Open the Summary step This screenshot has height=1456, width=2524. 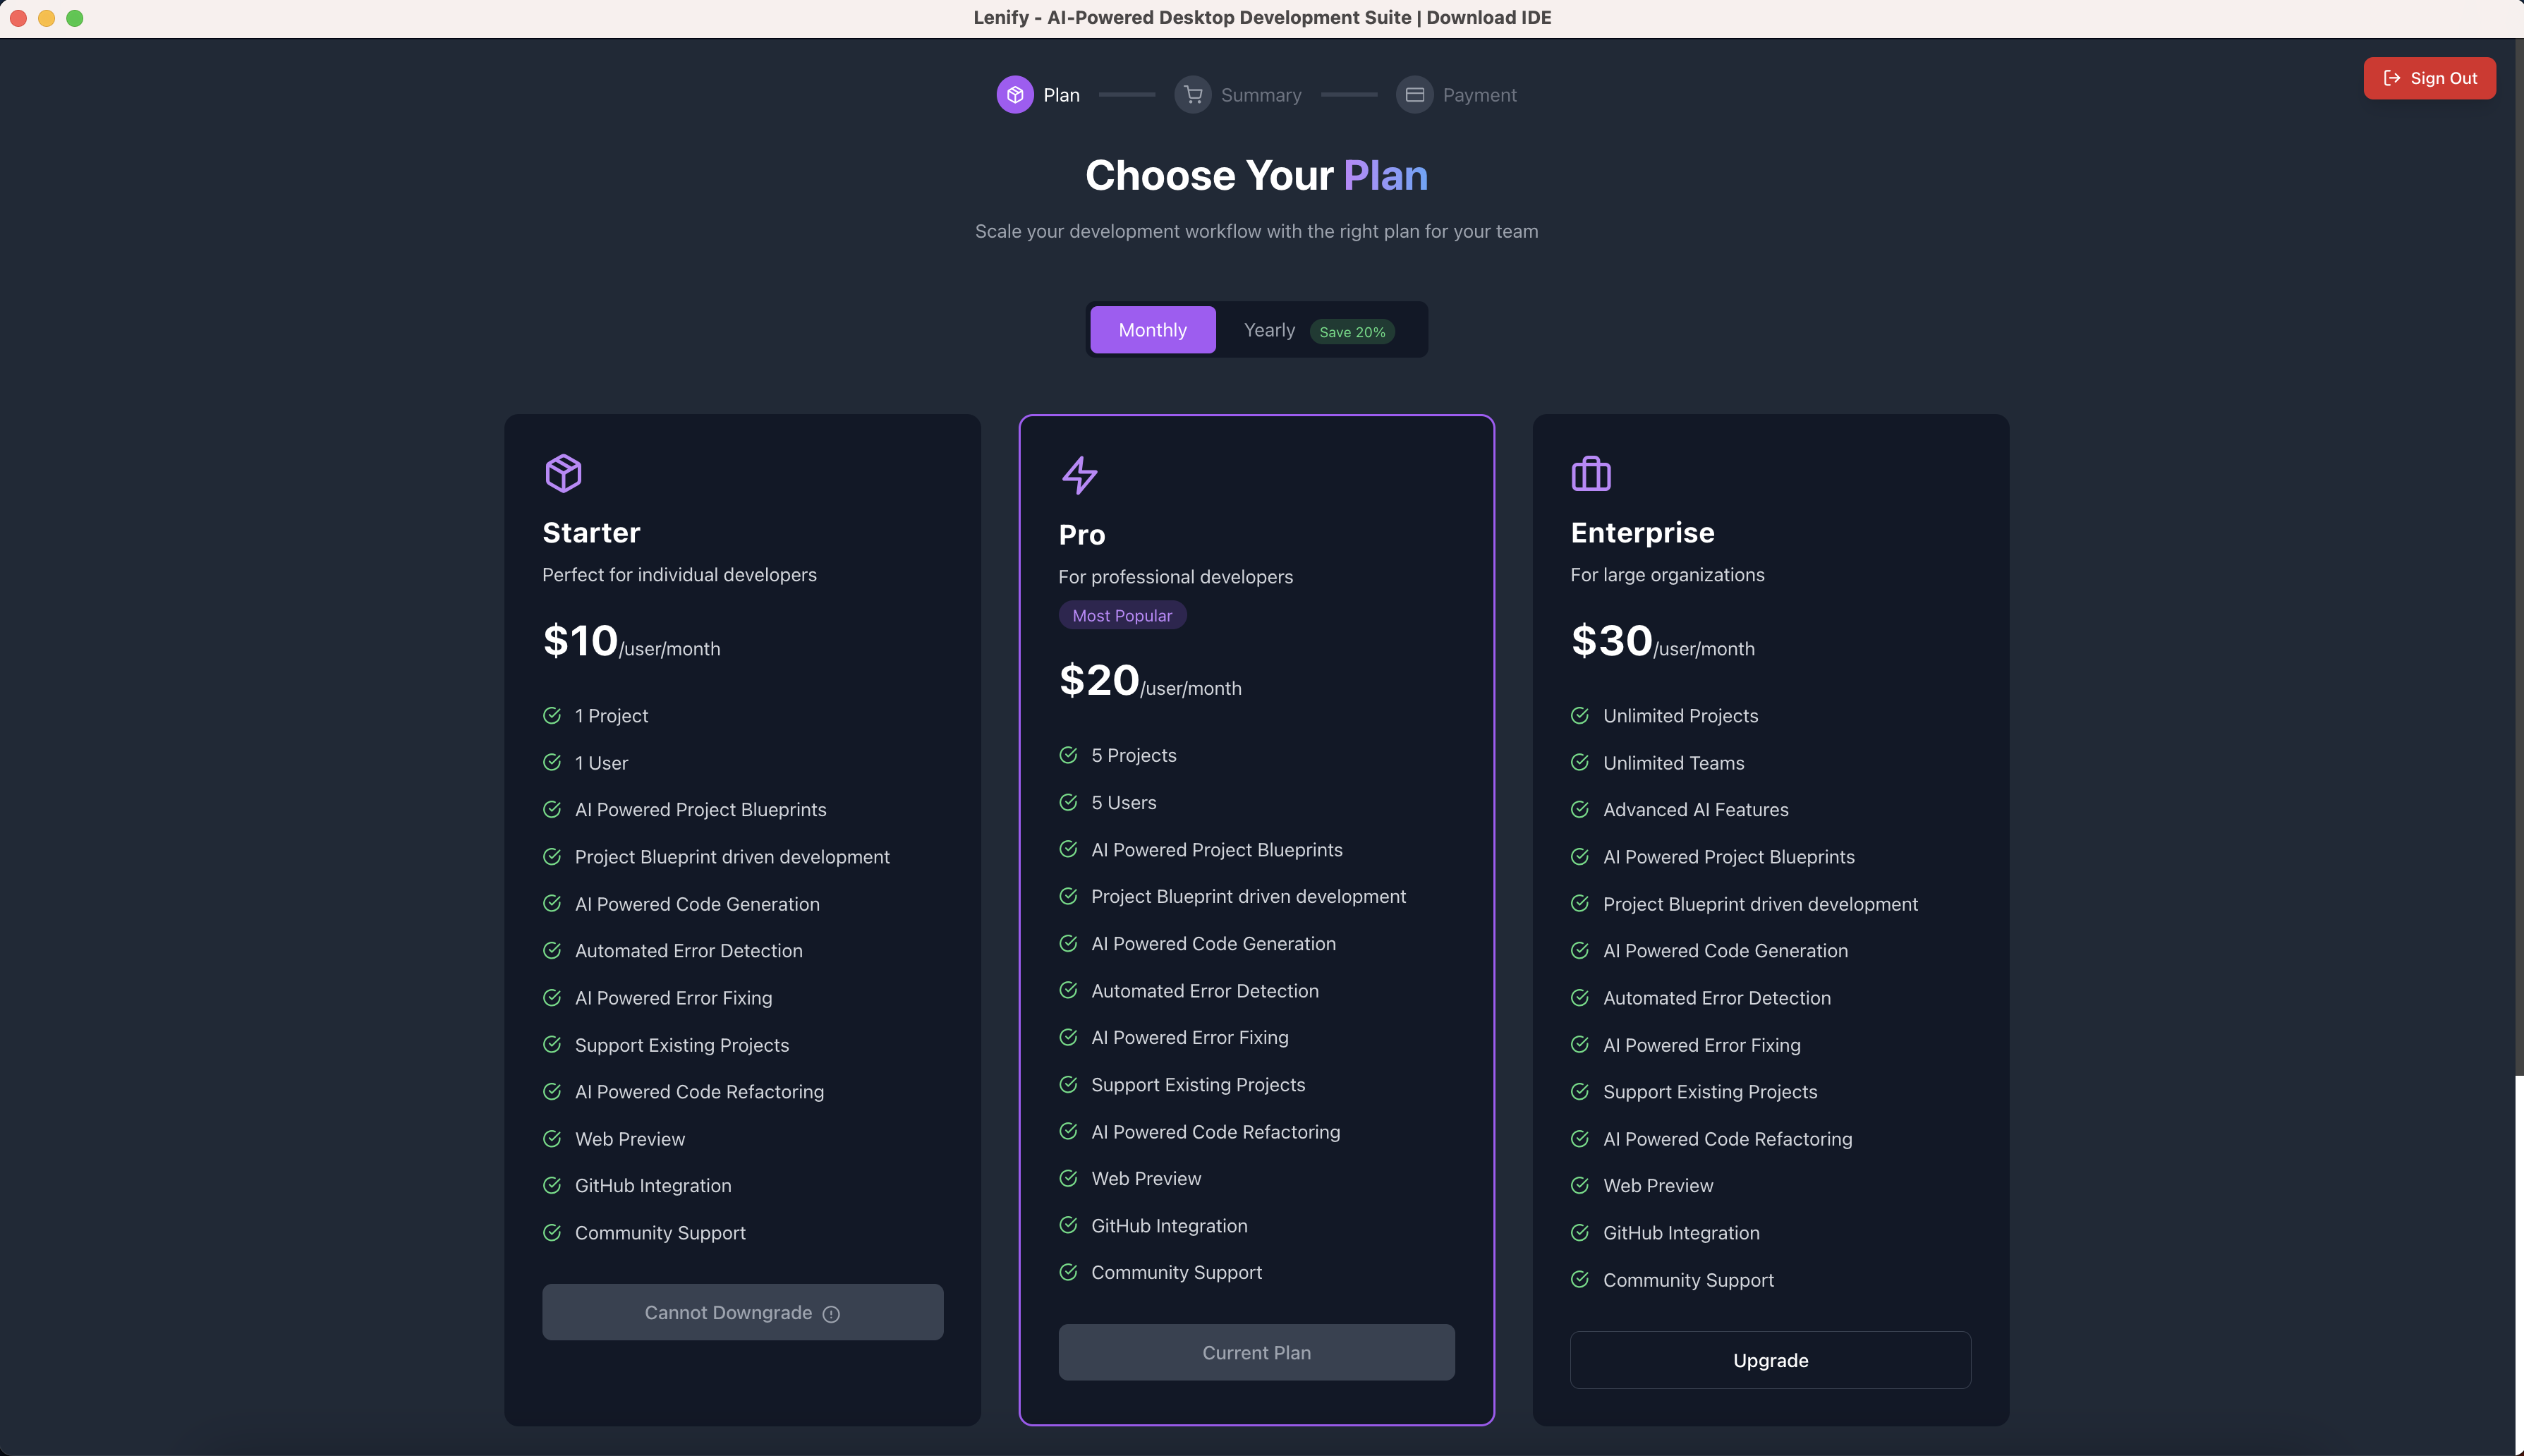coord(1261,94)
